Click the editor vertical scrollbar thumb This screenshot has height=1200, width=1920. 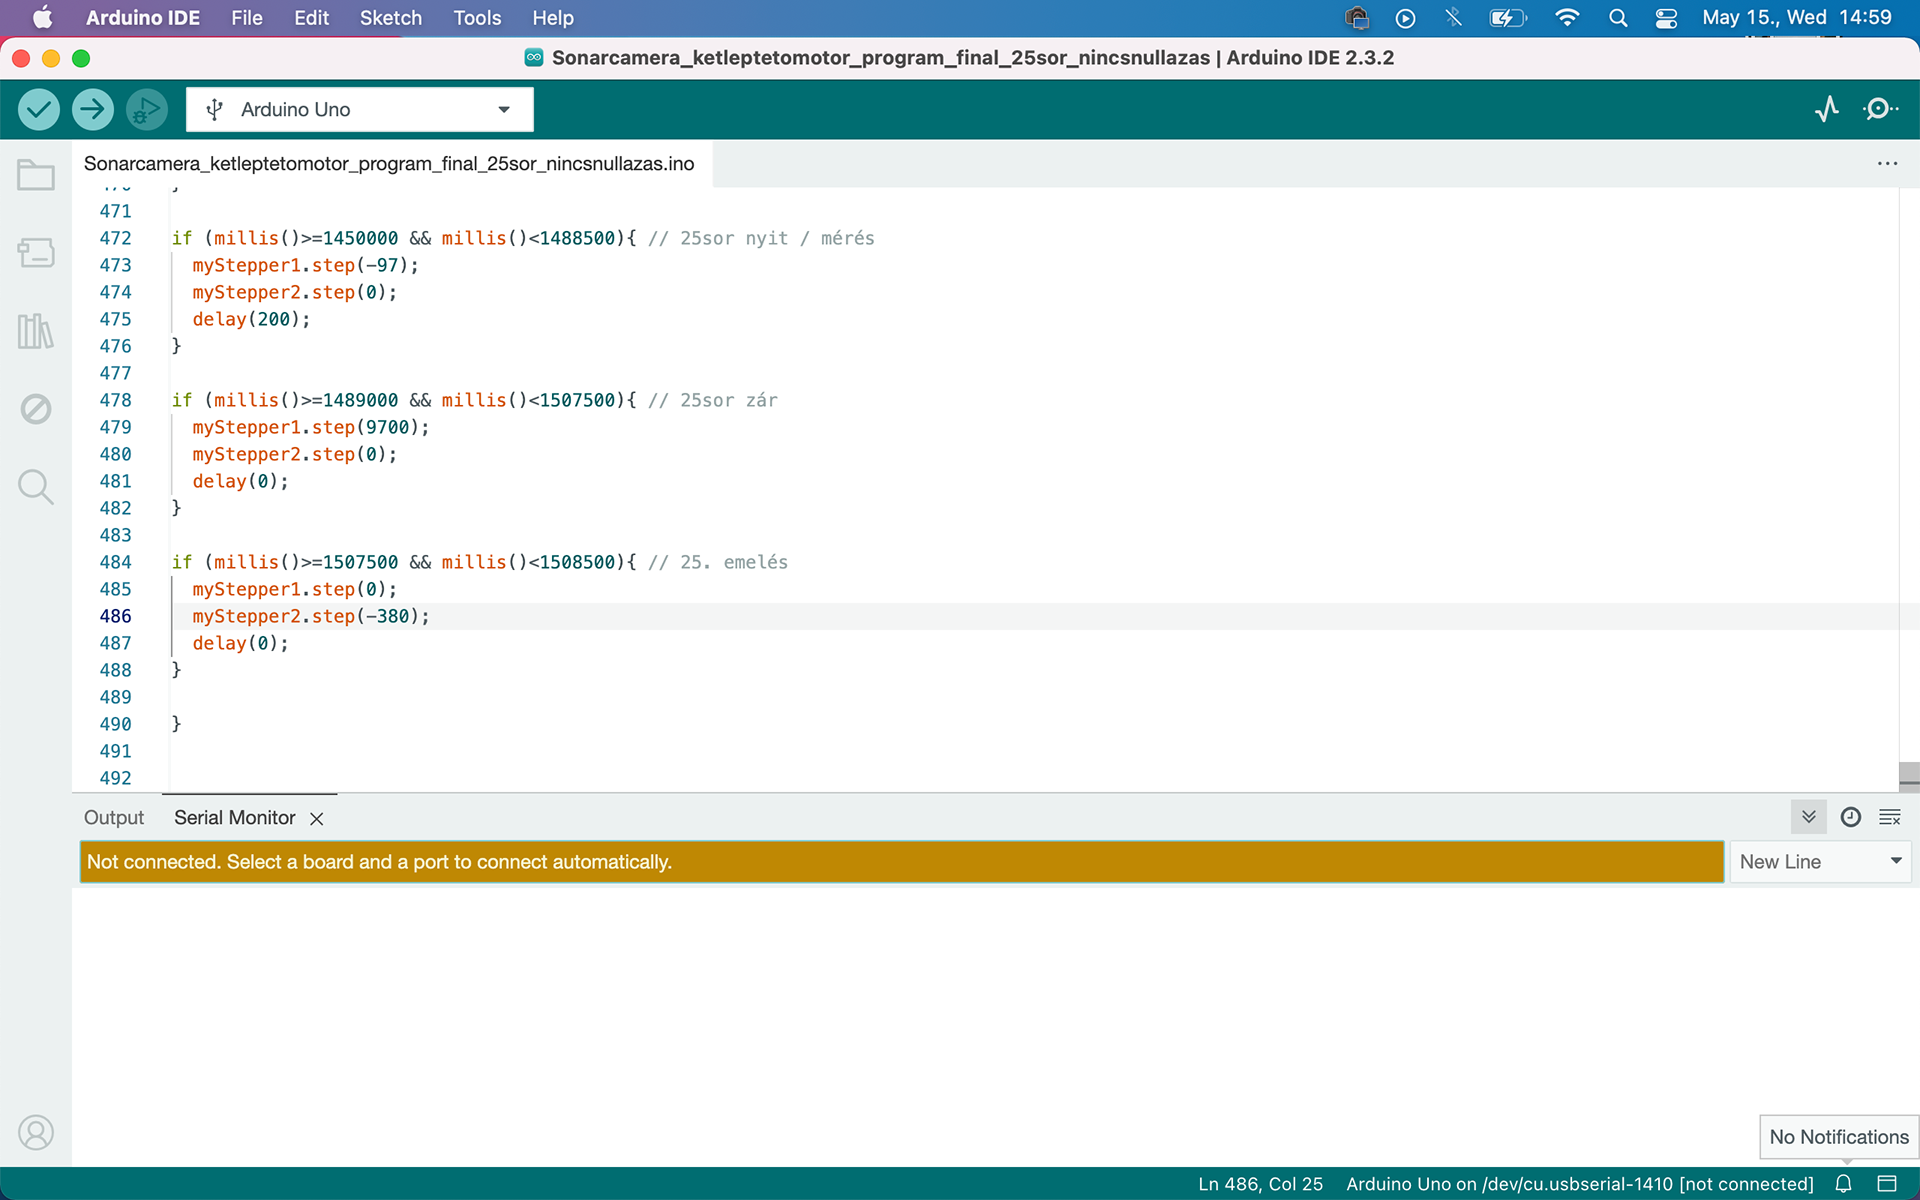point(1908,776)
